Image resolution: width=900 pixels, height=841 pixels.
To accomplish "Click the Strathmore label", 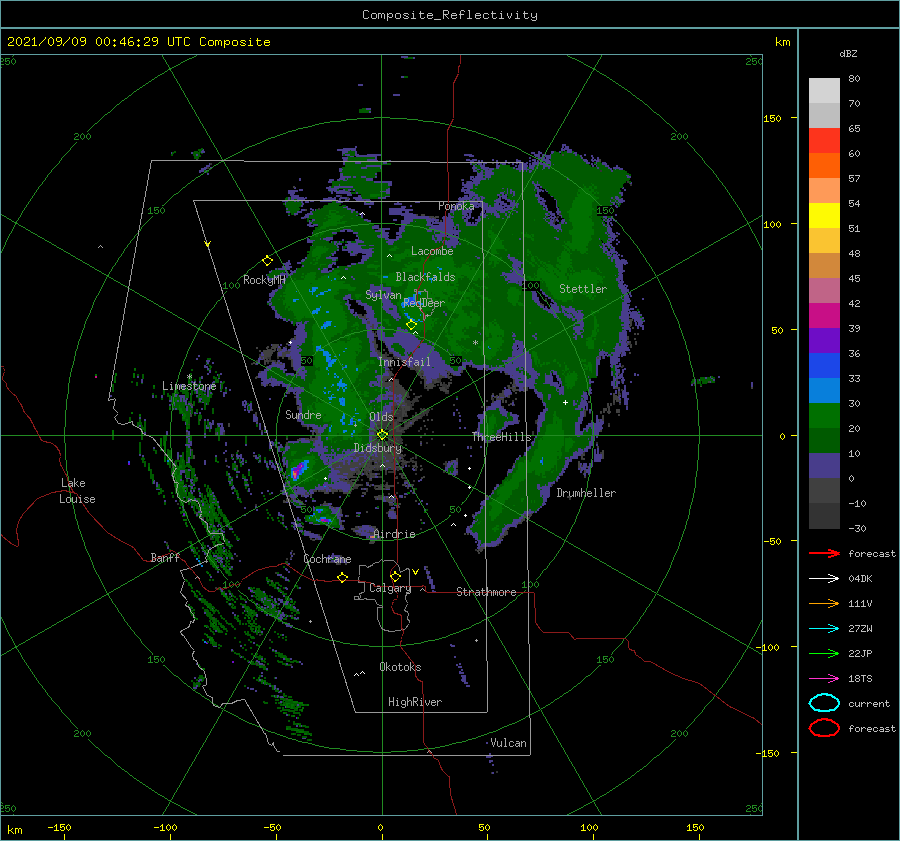I will (486, 592).
